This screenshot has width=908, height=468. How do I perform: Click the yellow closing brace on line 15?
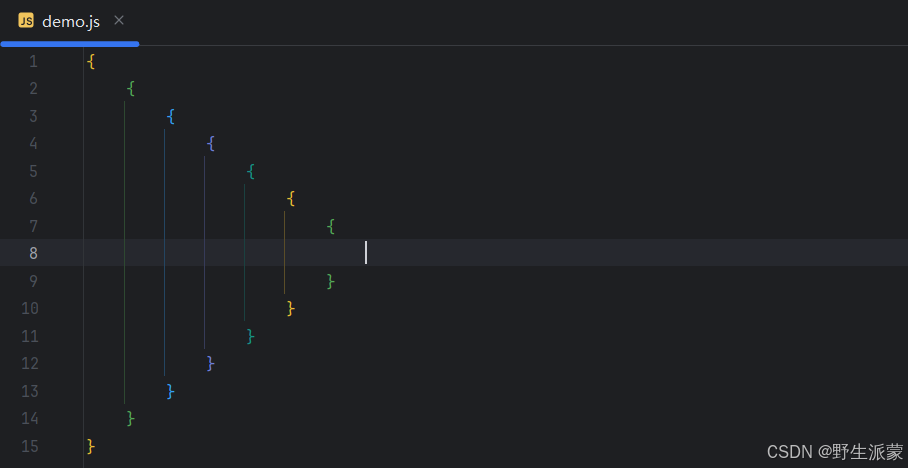[91, 447]
